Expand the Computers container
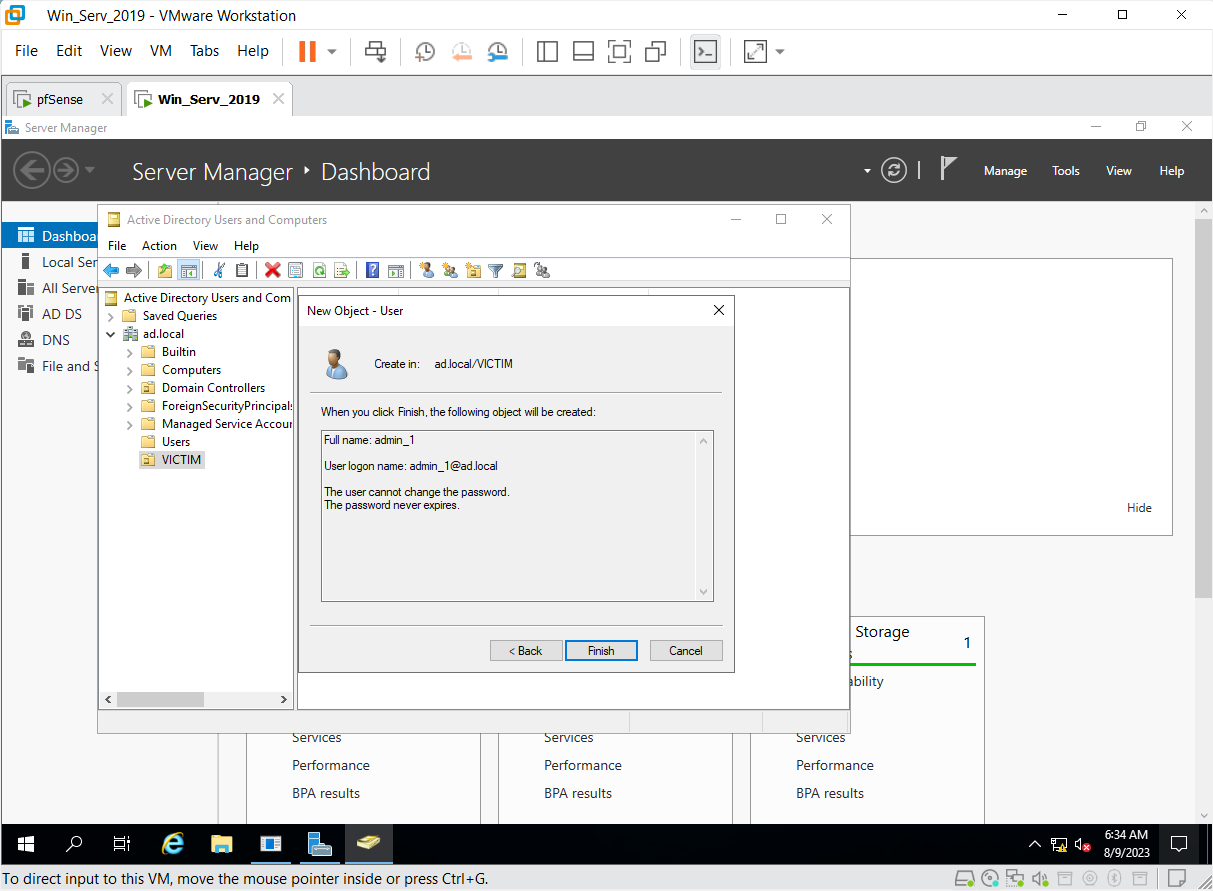The width and height of the screenshot is (1213, 891). pyautogui.click(x=129, y=370)
